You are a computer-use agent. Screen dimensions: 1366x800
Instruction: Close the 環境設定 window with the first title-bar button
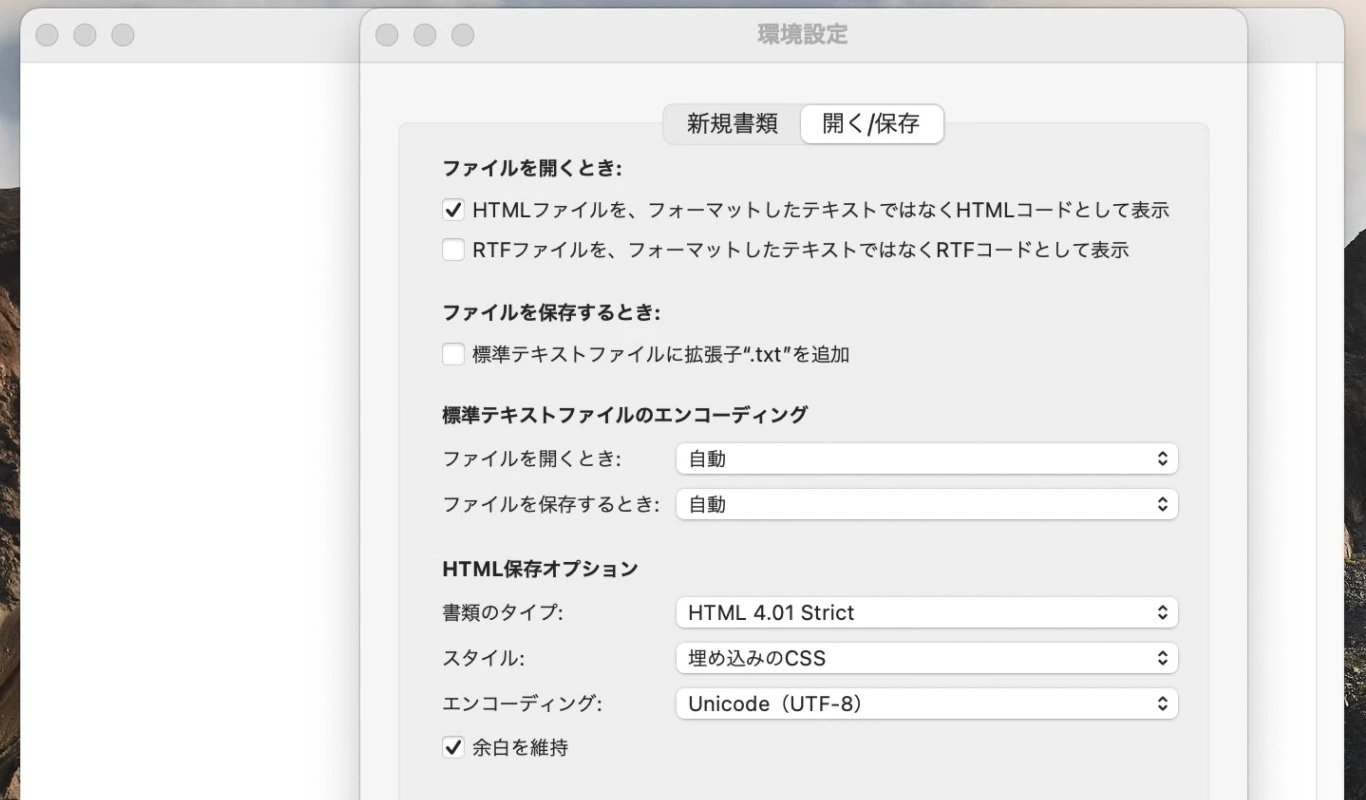click(x=387, y=35)
